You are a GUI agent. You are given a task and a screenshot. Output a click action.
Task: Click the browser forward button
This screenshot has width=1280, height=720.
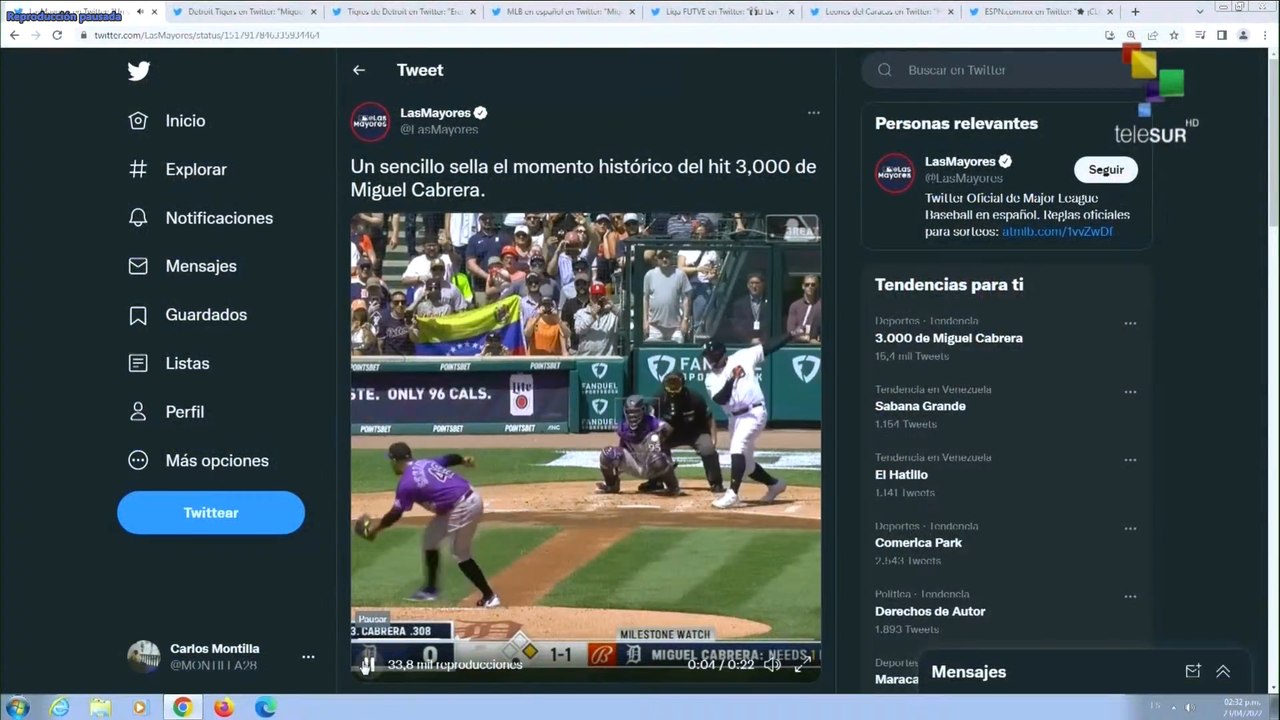click(x=36, y=35)
